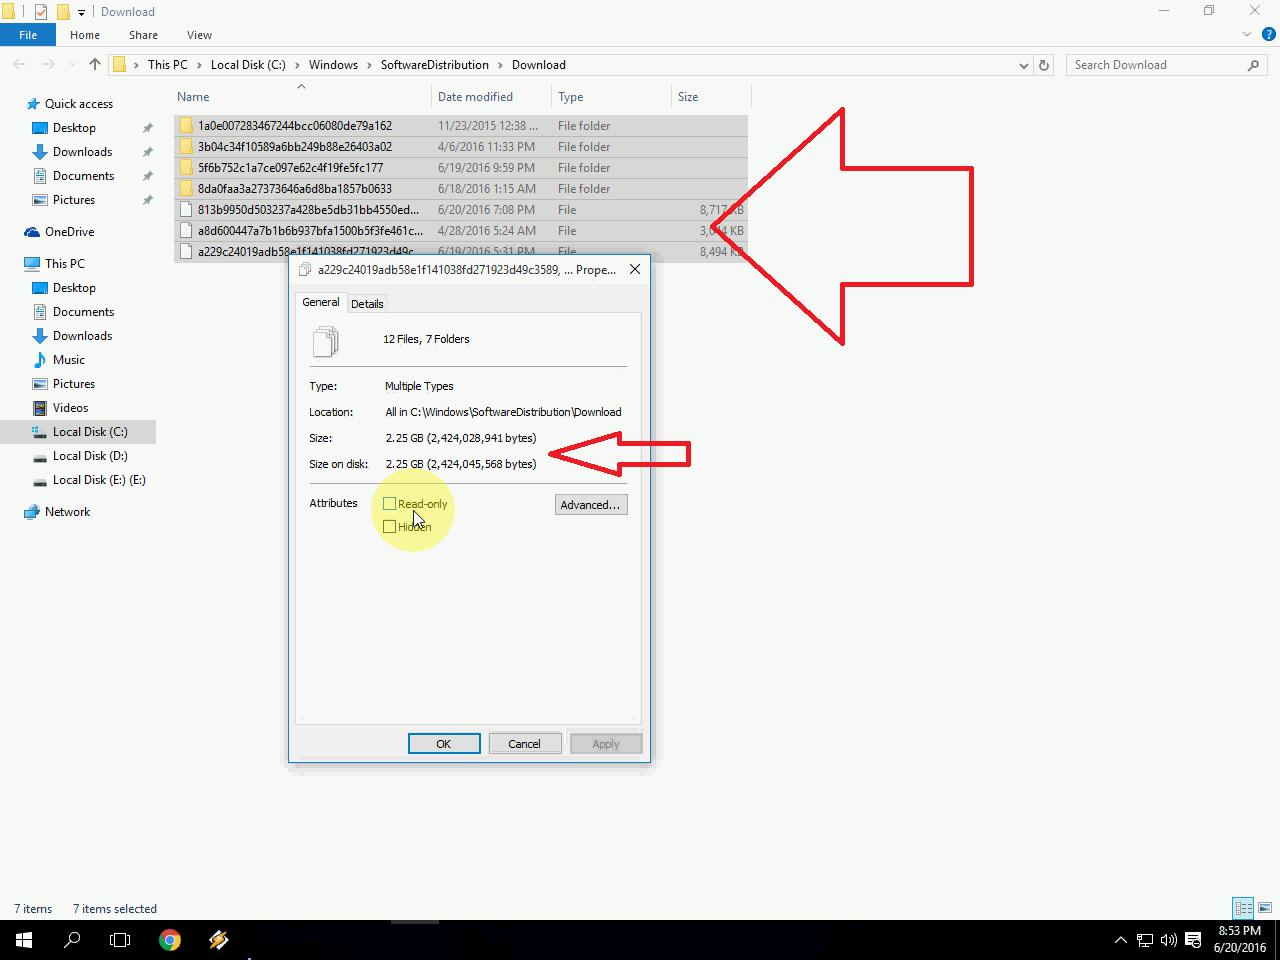
Task: Switch to the Details tab in Properties
Action: pos(367,302)
